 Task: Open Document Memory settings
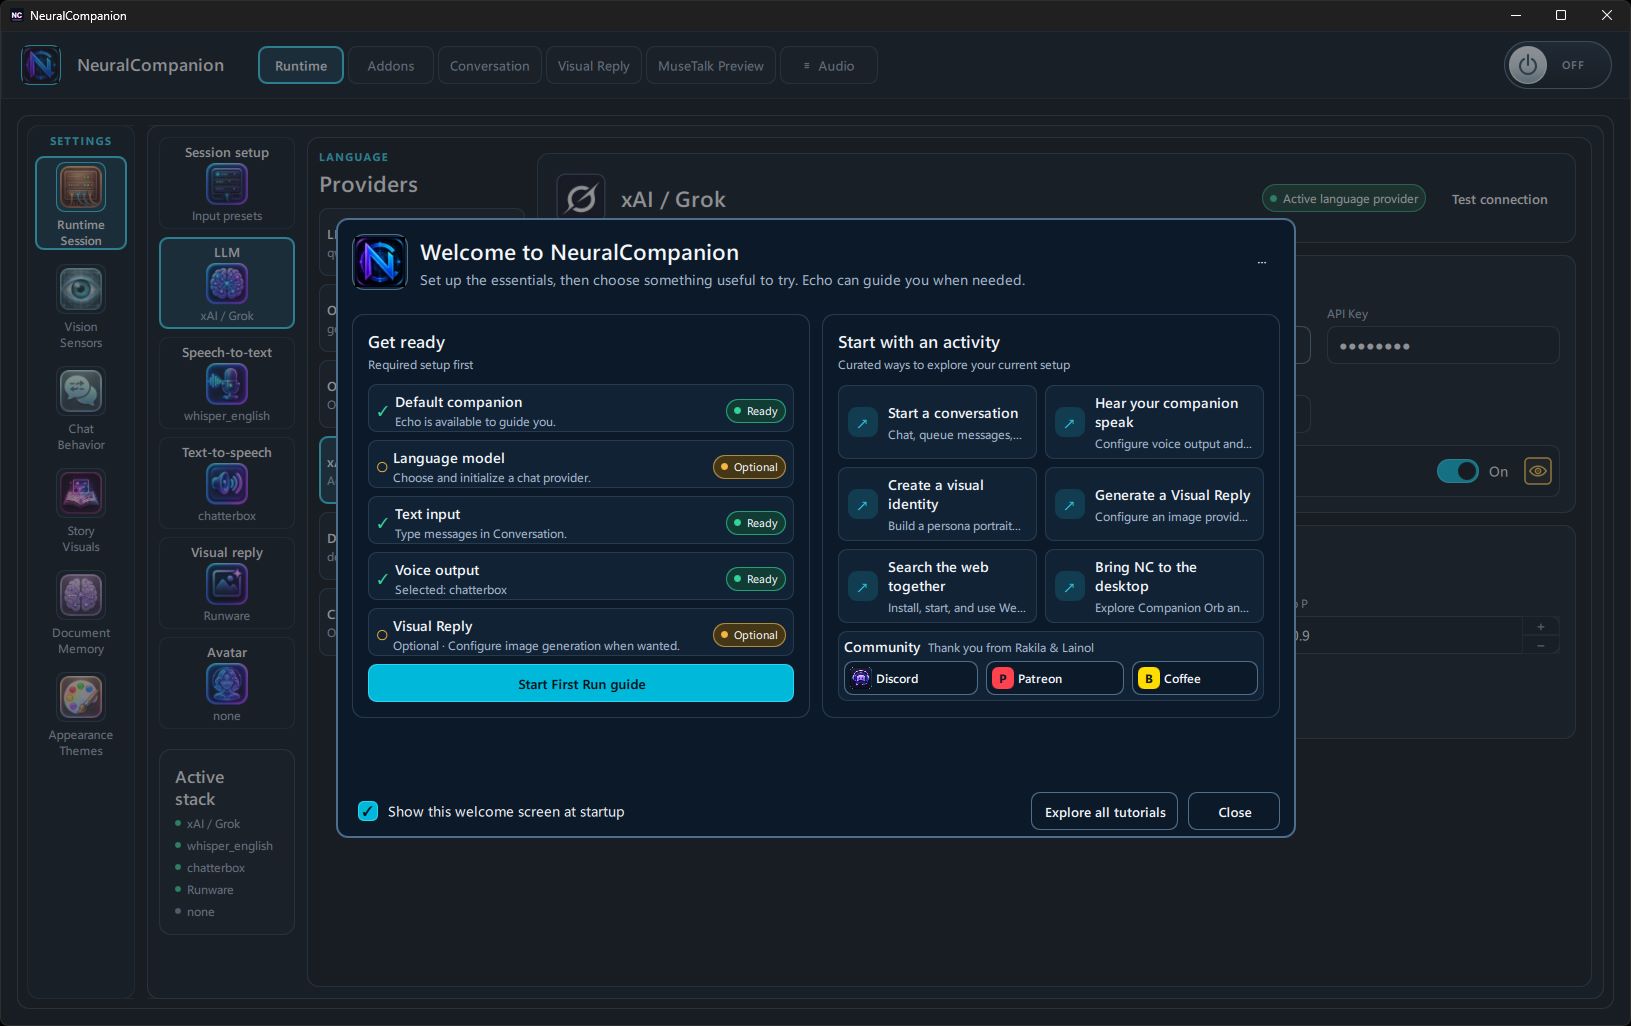[x=81, y=614]
